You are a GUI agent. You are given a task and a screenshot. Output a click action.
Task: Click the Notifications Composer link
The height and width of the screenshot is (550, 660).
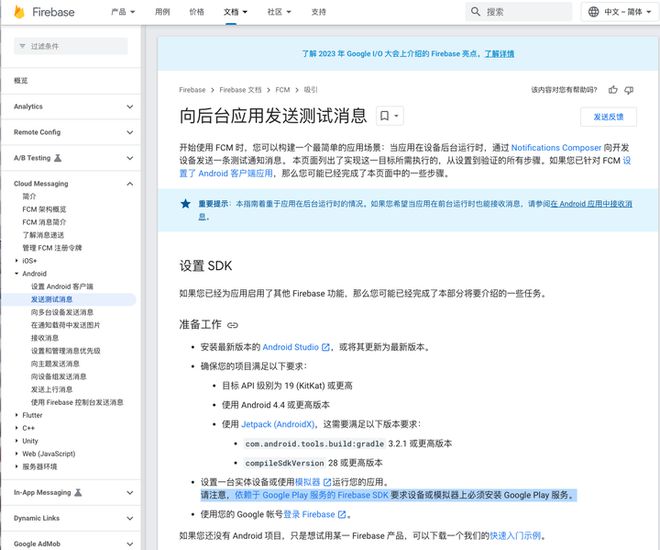(x=556, y=148)
